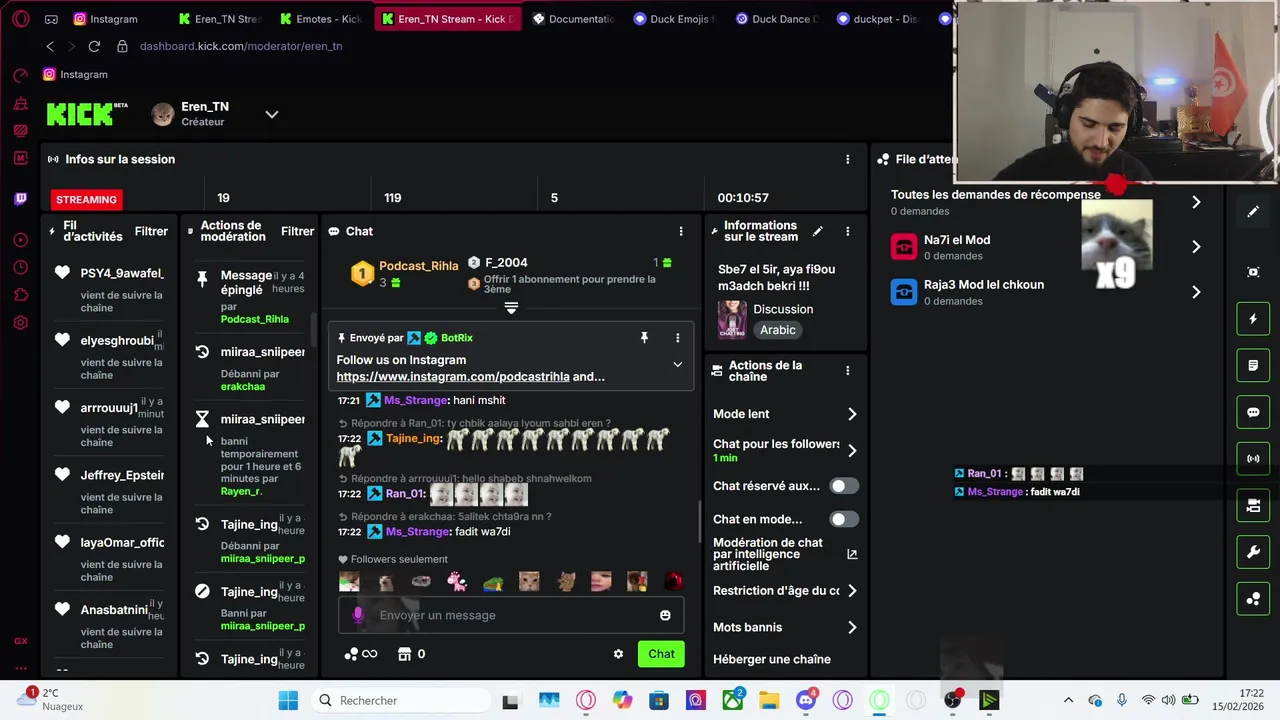Open Twitch in Opera sidebar
This screenshot has width=1280, height=720.
click(x=21, y=199)
